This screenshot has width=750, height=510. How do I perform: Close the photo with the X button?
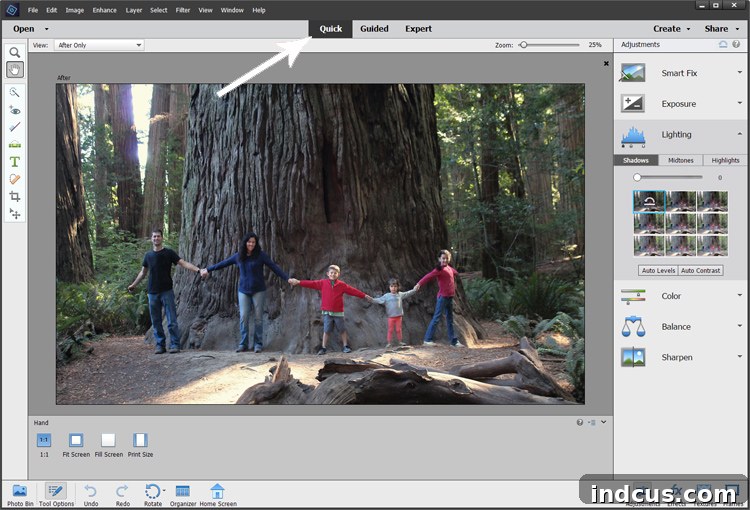point(606,63)
